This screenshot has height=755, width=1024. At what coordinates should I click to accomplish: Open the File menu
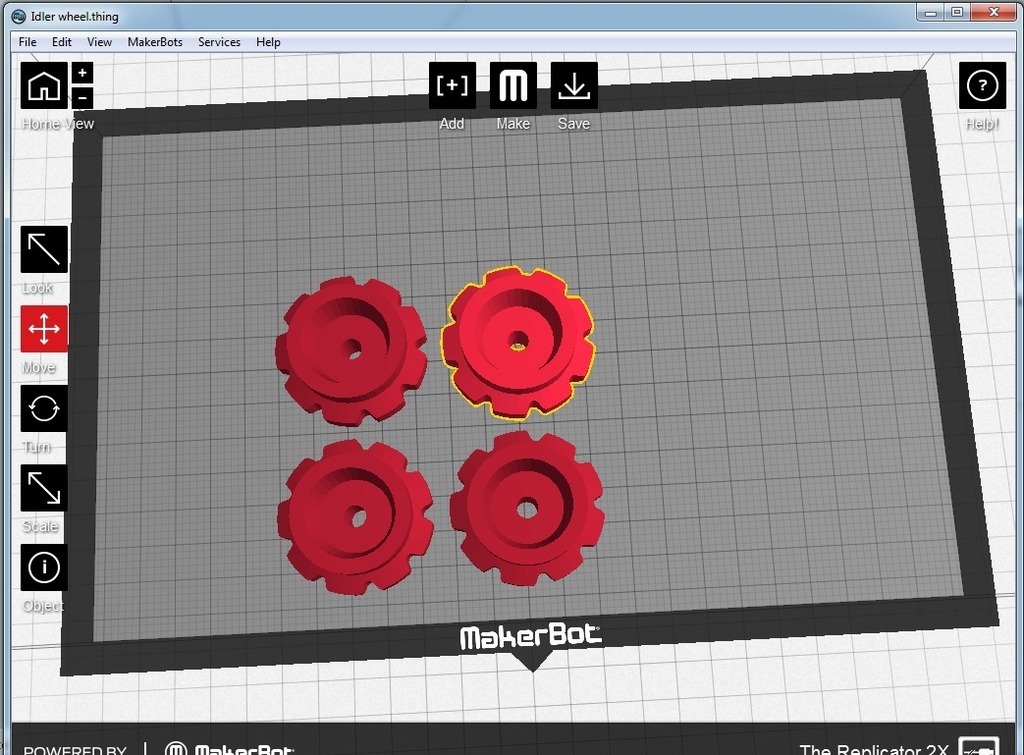click(26, 42)
